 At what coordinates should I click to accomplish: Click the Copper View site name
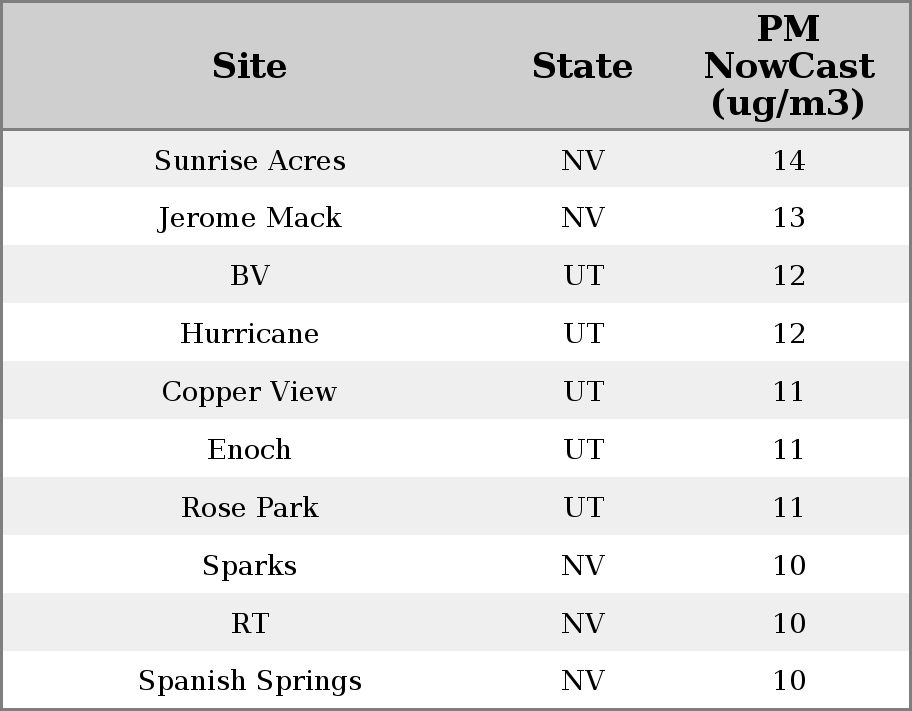point(250,392)
